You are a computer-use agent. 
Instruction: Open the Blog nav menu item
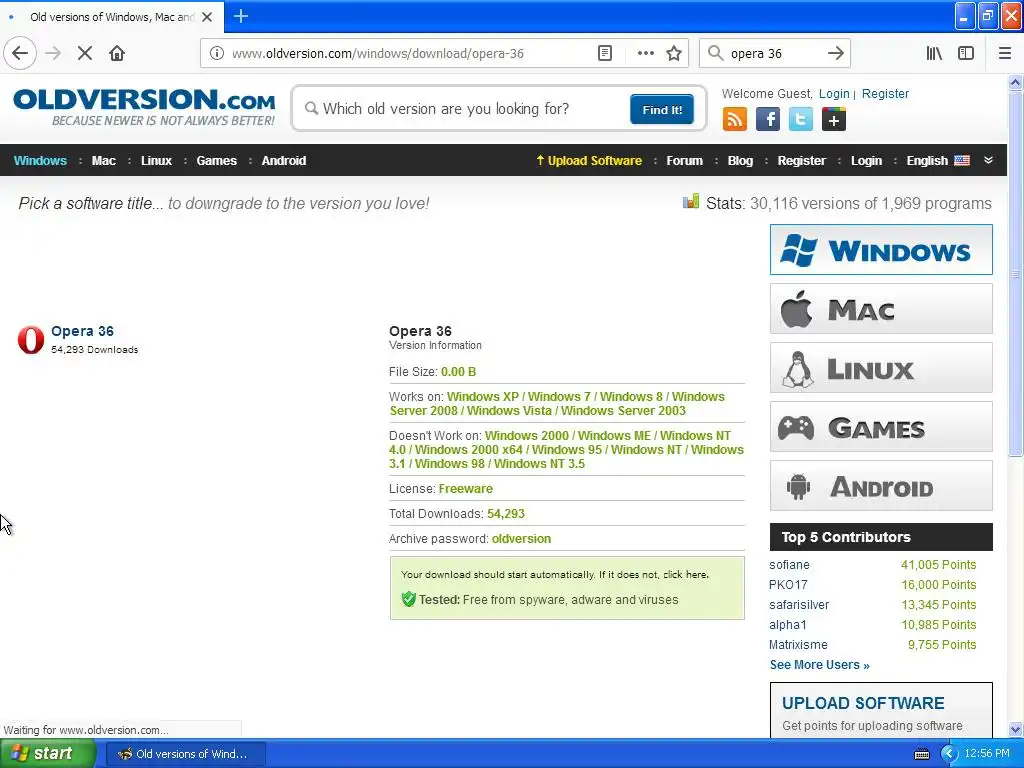click(740, 161)
